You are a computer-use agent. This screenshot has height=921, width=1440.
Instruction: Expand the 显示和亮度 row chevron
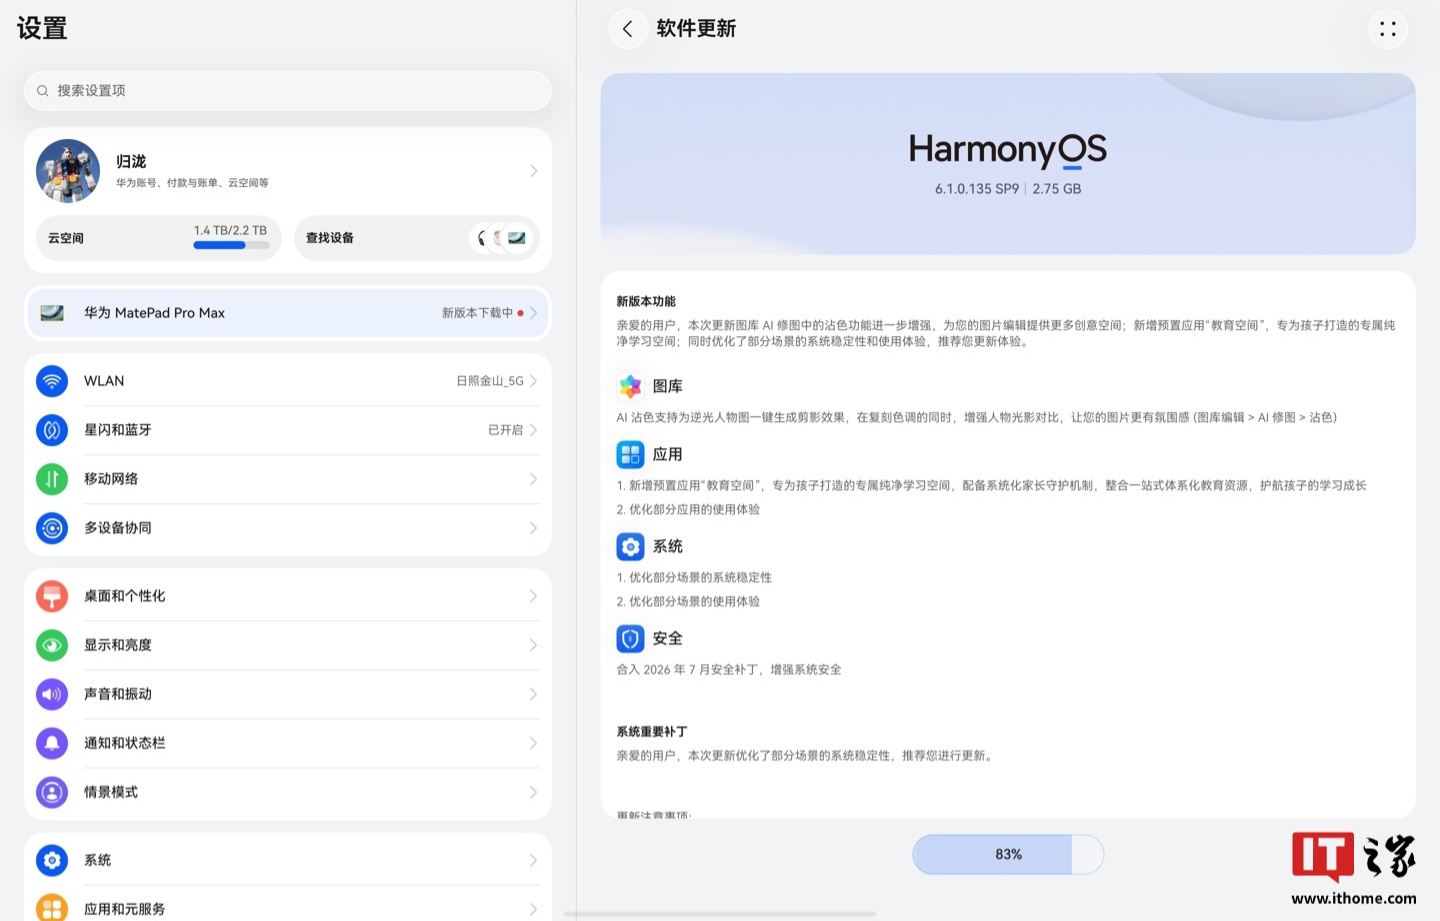click(533, 645)
